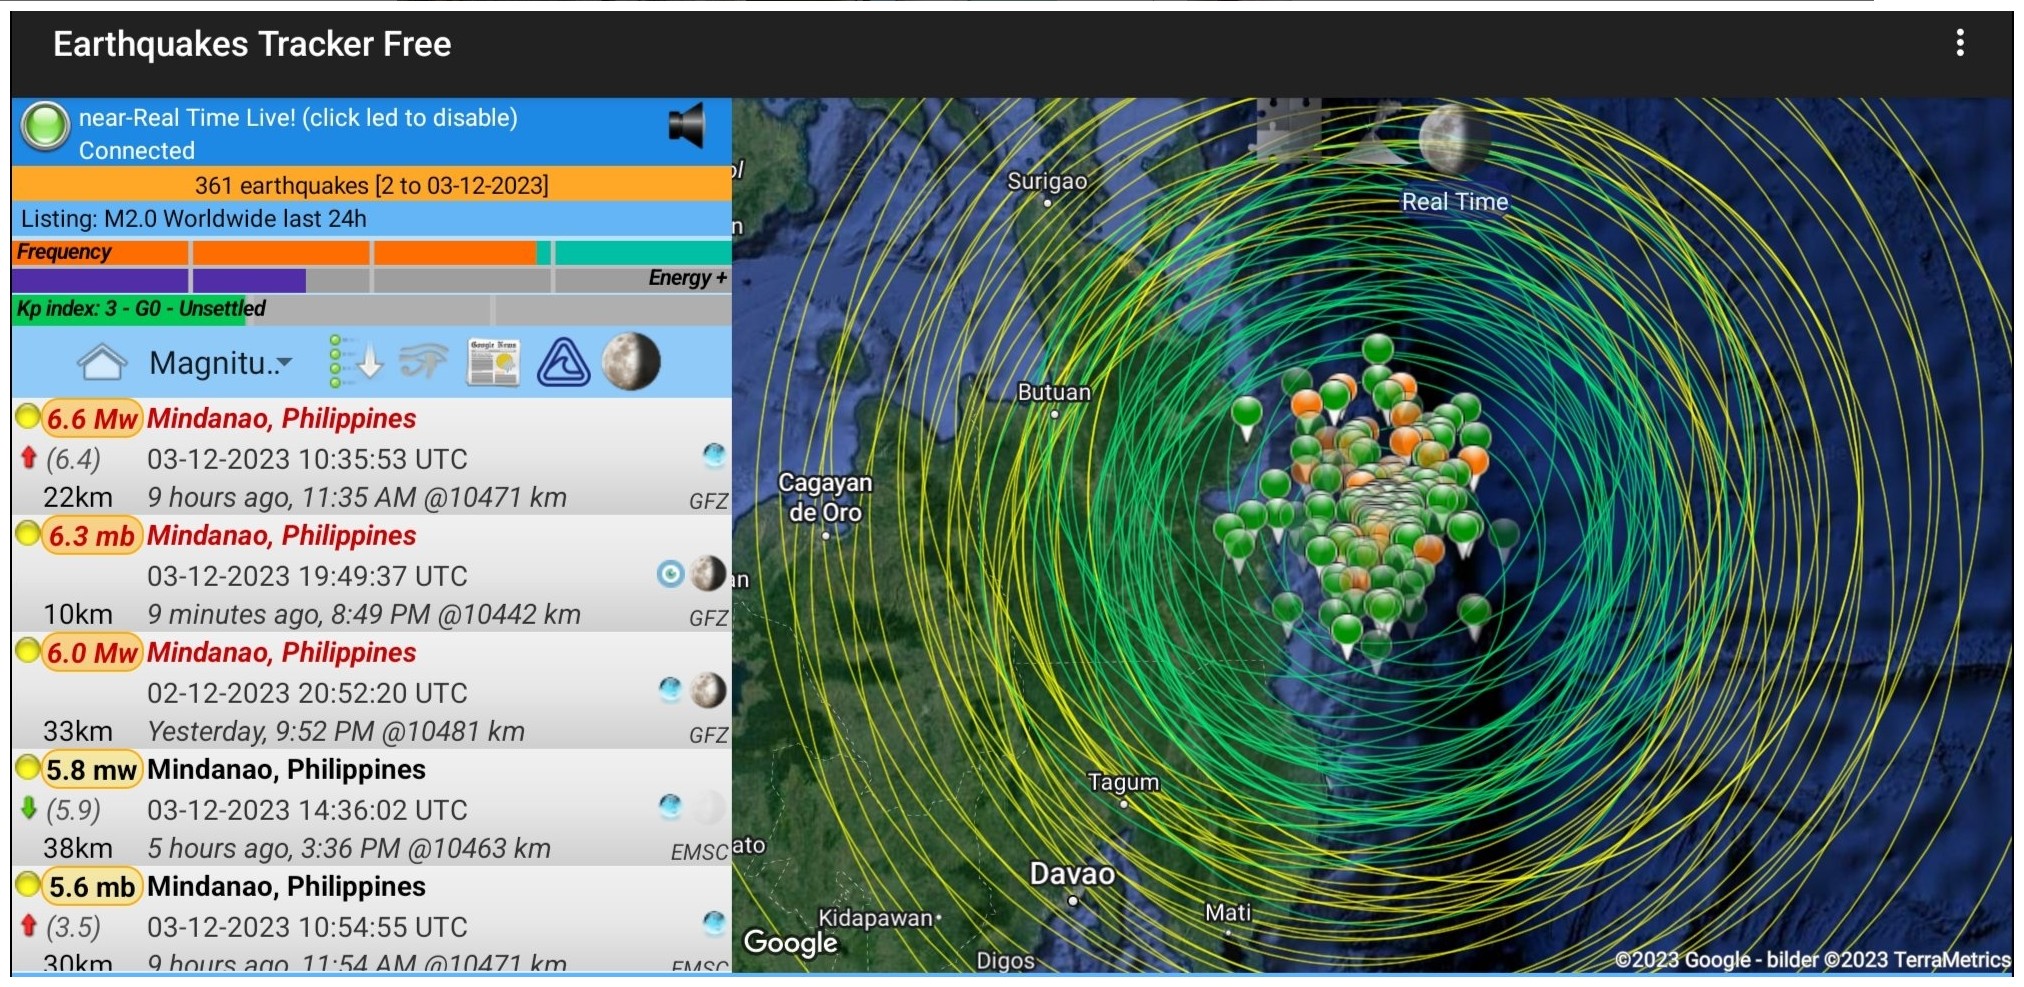This screenshot has height=987, width=2024.
Task: Tap the home icon
Action: [x=102, y=362]
